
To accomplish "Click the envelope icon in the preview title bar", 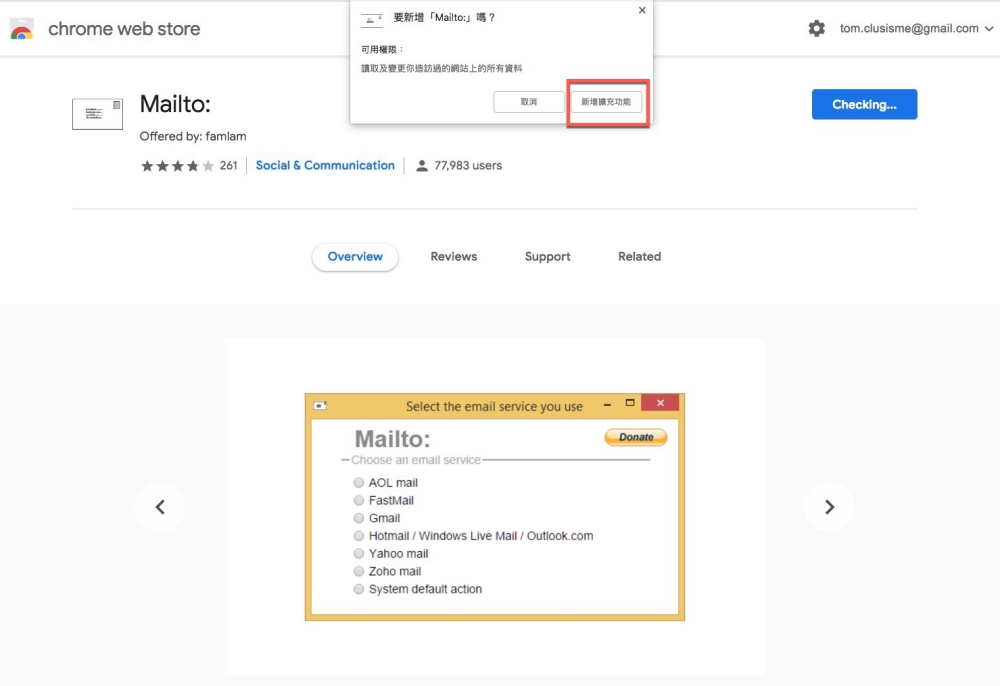I will [x=320, y=406].
